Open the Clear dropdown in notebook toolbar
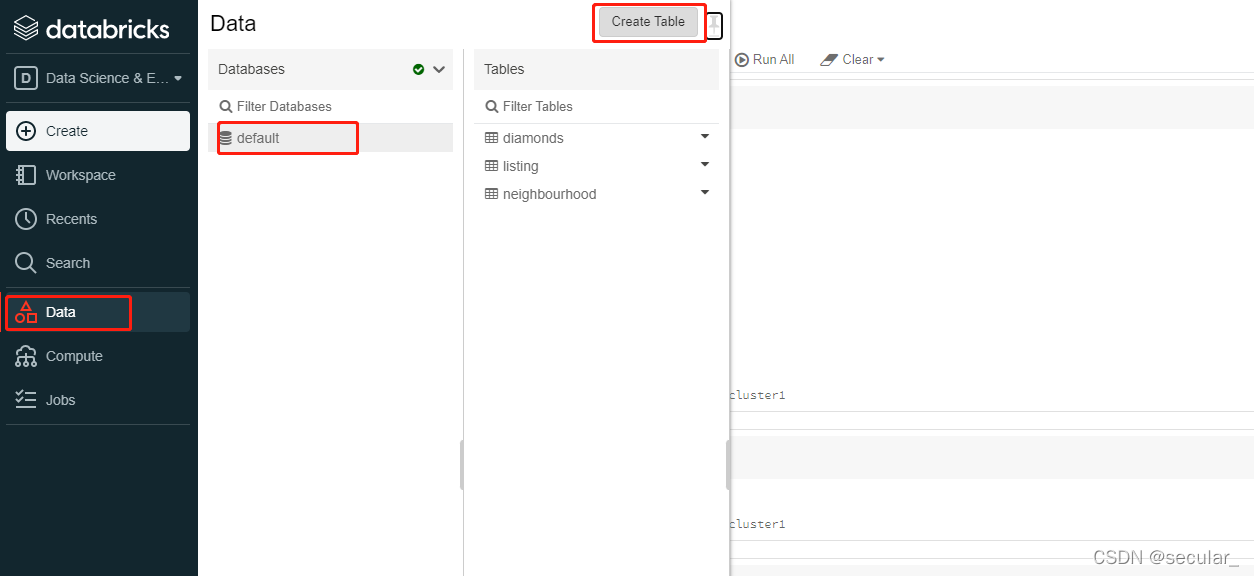The image size is (1254, 576). pos(853,59)
